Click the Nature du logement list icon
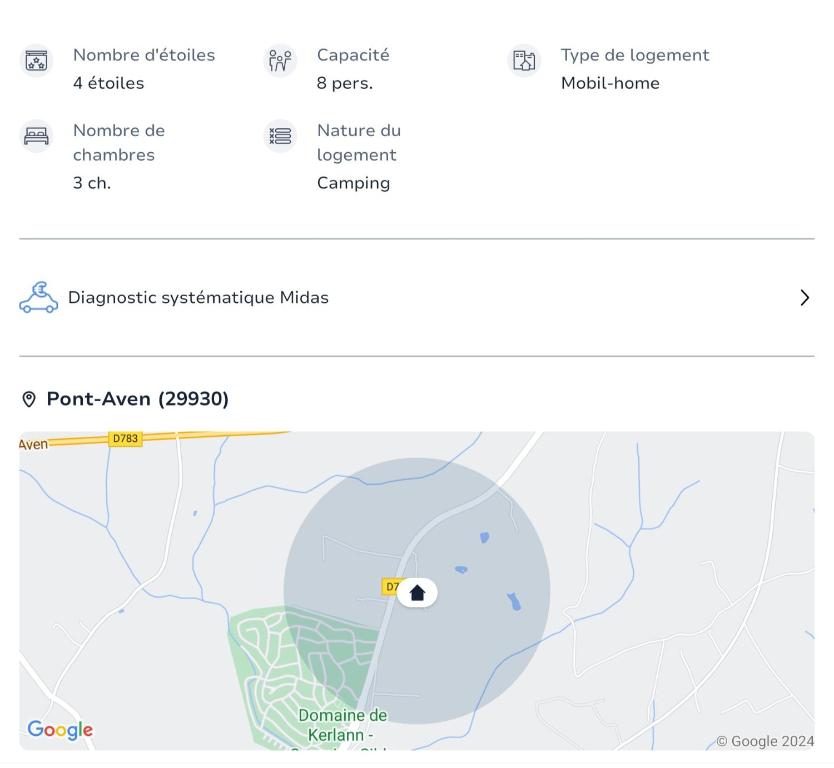The width and height of the screenshot is (834, 768). (x=280, y=136)
